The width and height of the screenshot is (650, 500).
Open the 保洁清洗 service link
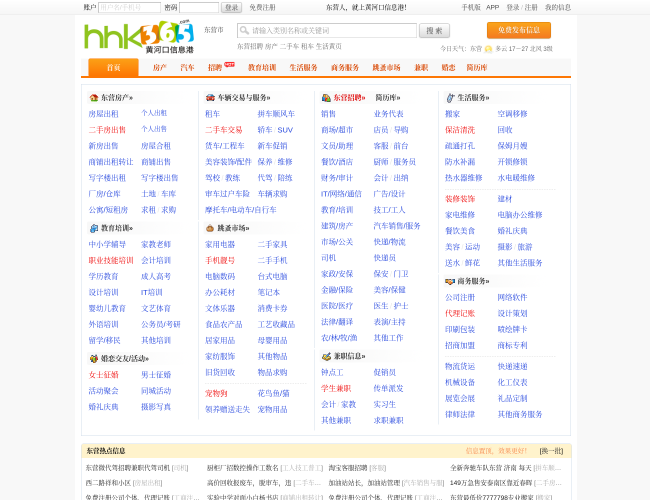coord(460,130)
